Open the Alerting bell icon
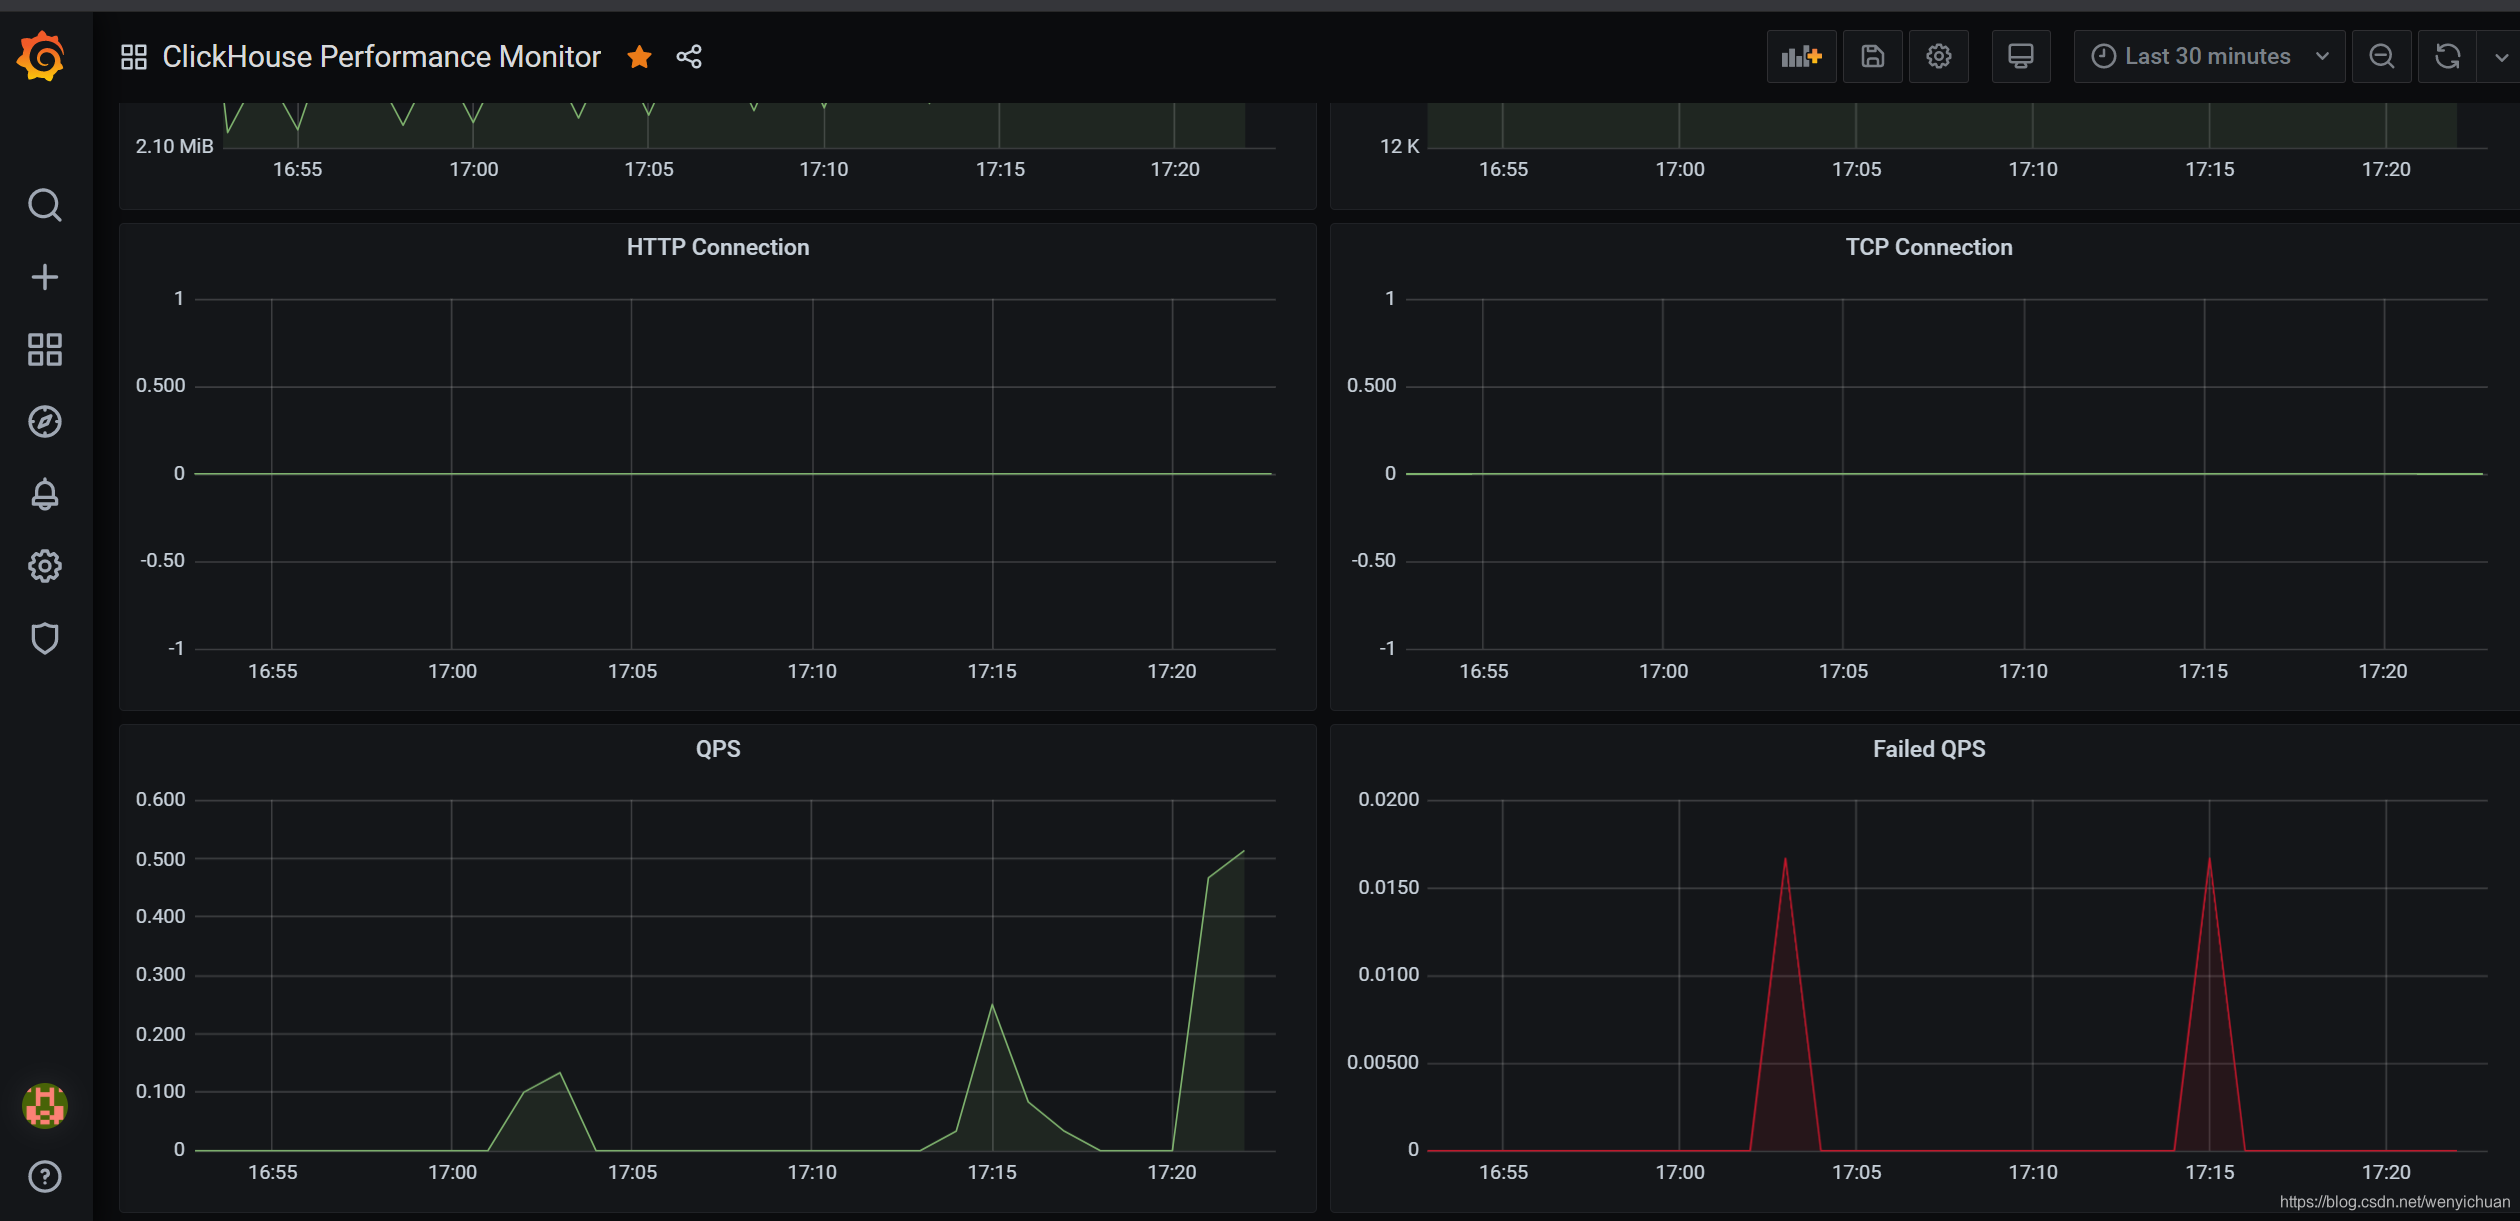 pos(44,494)
